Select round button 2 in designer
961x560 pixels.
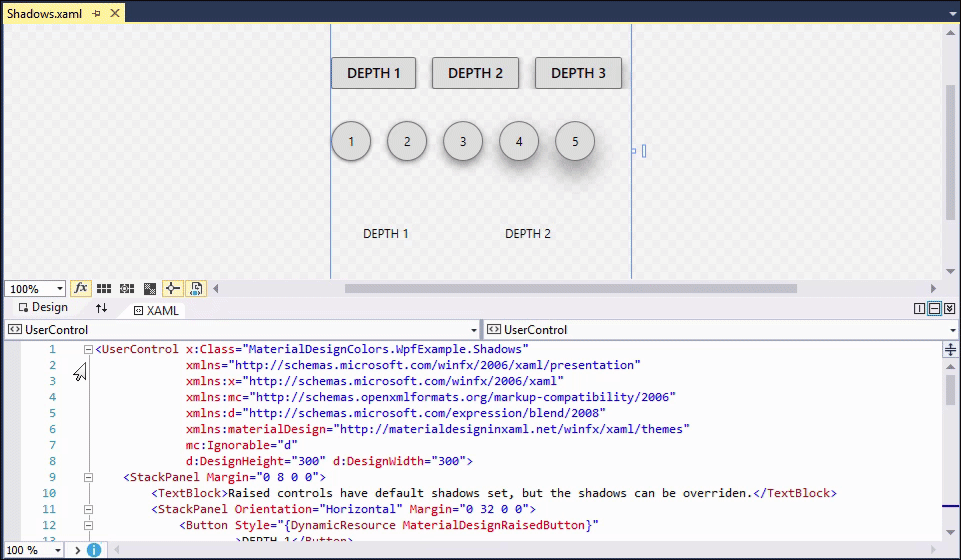click(407, 142)
